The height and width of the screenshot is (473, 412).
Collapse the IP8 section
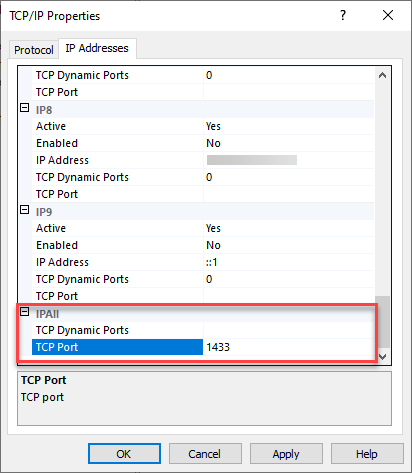coord(25,108)
